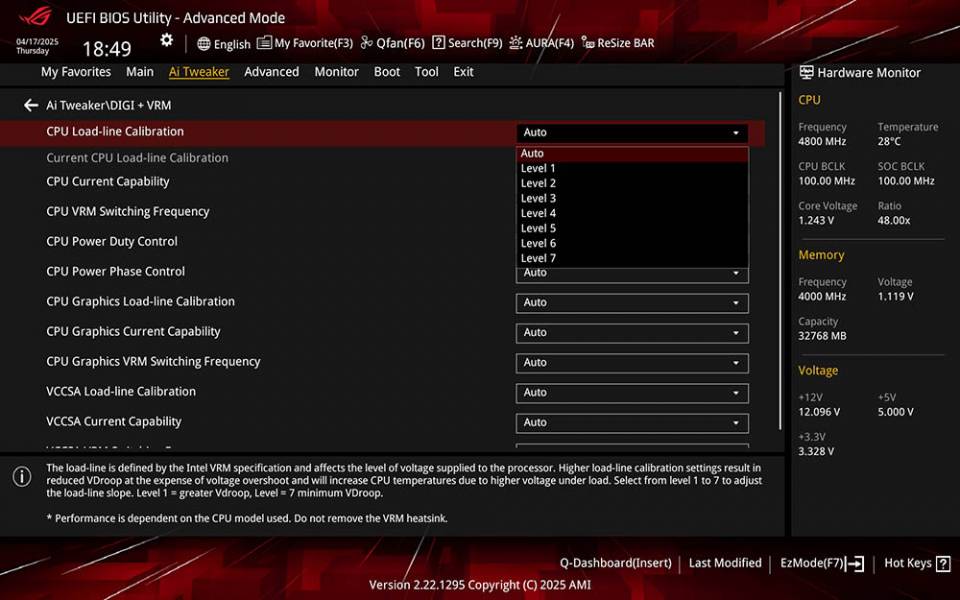The height and width of the screenshot is (600, 960).
Task: Click Last Modified
Action: pos(725,563)
